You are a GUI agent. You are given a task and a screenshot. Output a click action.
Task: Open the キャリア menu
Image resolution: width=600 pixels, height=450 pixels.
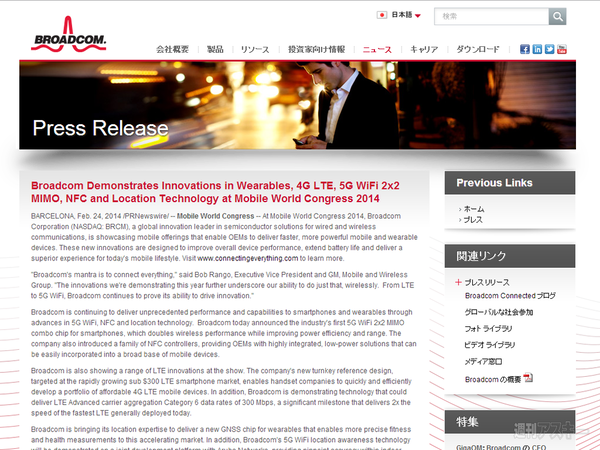click(x=424, y=49)
